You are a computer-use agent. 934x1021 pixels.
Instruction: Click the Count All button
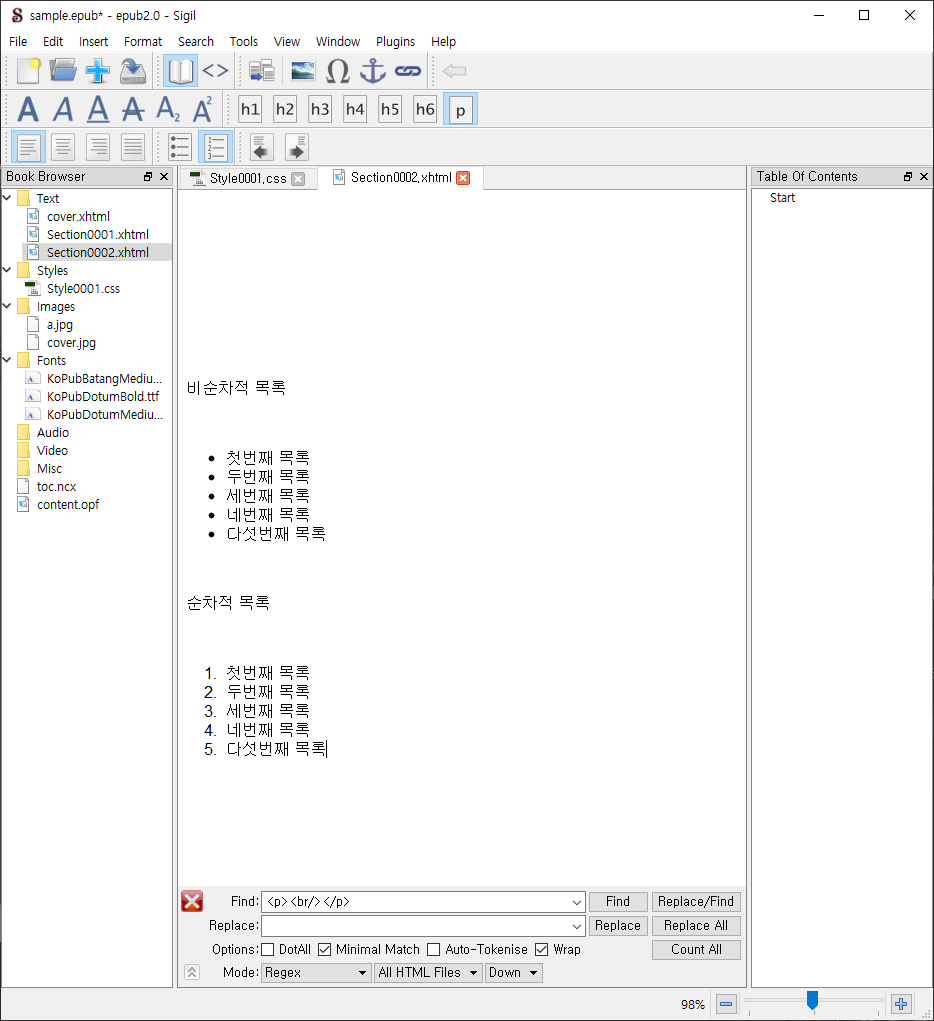[x=696, y=950]
